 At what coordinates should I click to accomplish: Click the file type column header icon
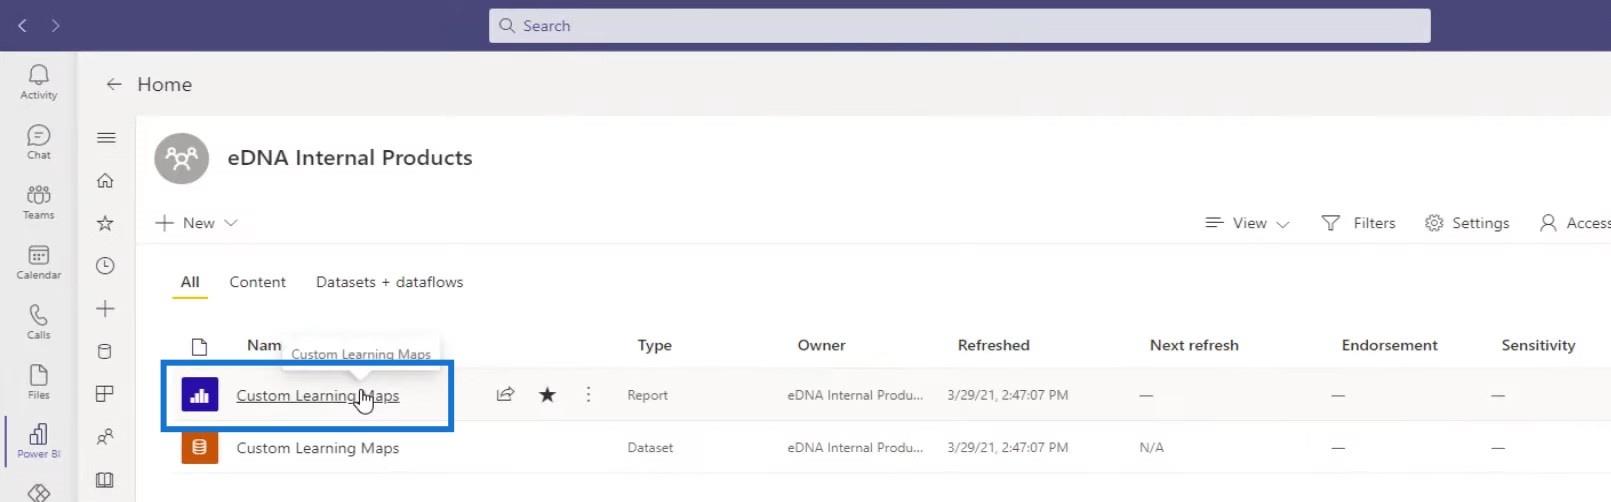click(x=199, y=346)
